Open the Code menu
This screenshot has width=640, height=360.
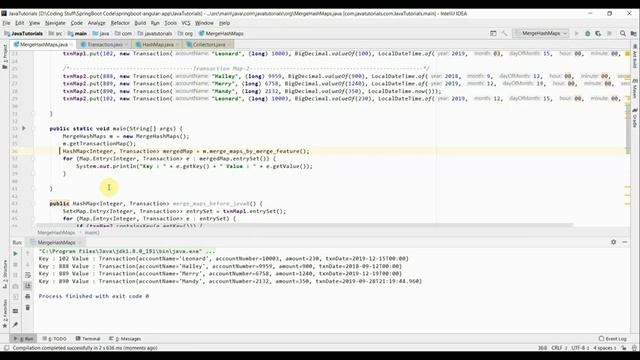(x=76, y=23)
